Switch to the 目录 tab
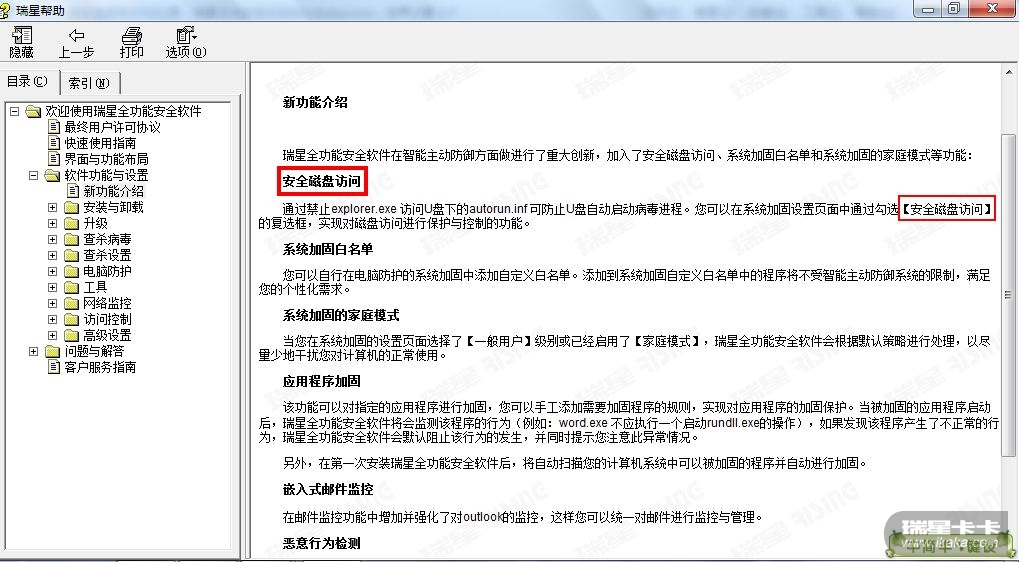This screenshot has height=562, width=1019. point(28,81)
